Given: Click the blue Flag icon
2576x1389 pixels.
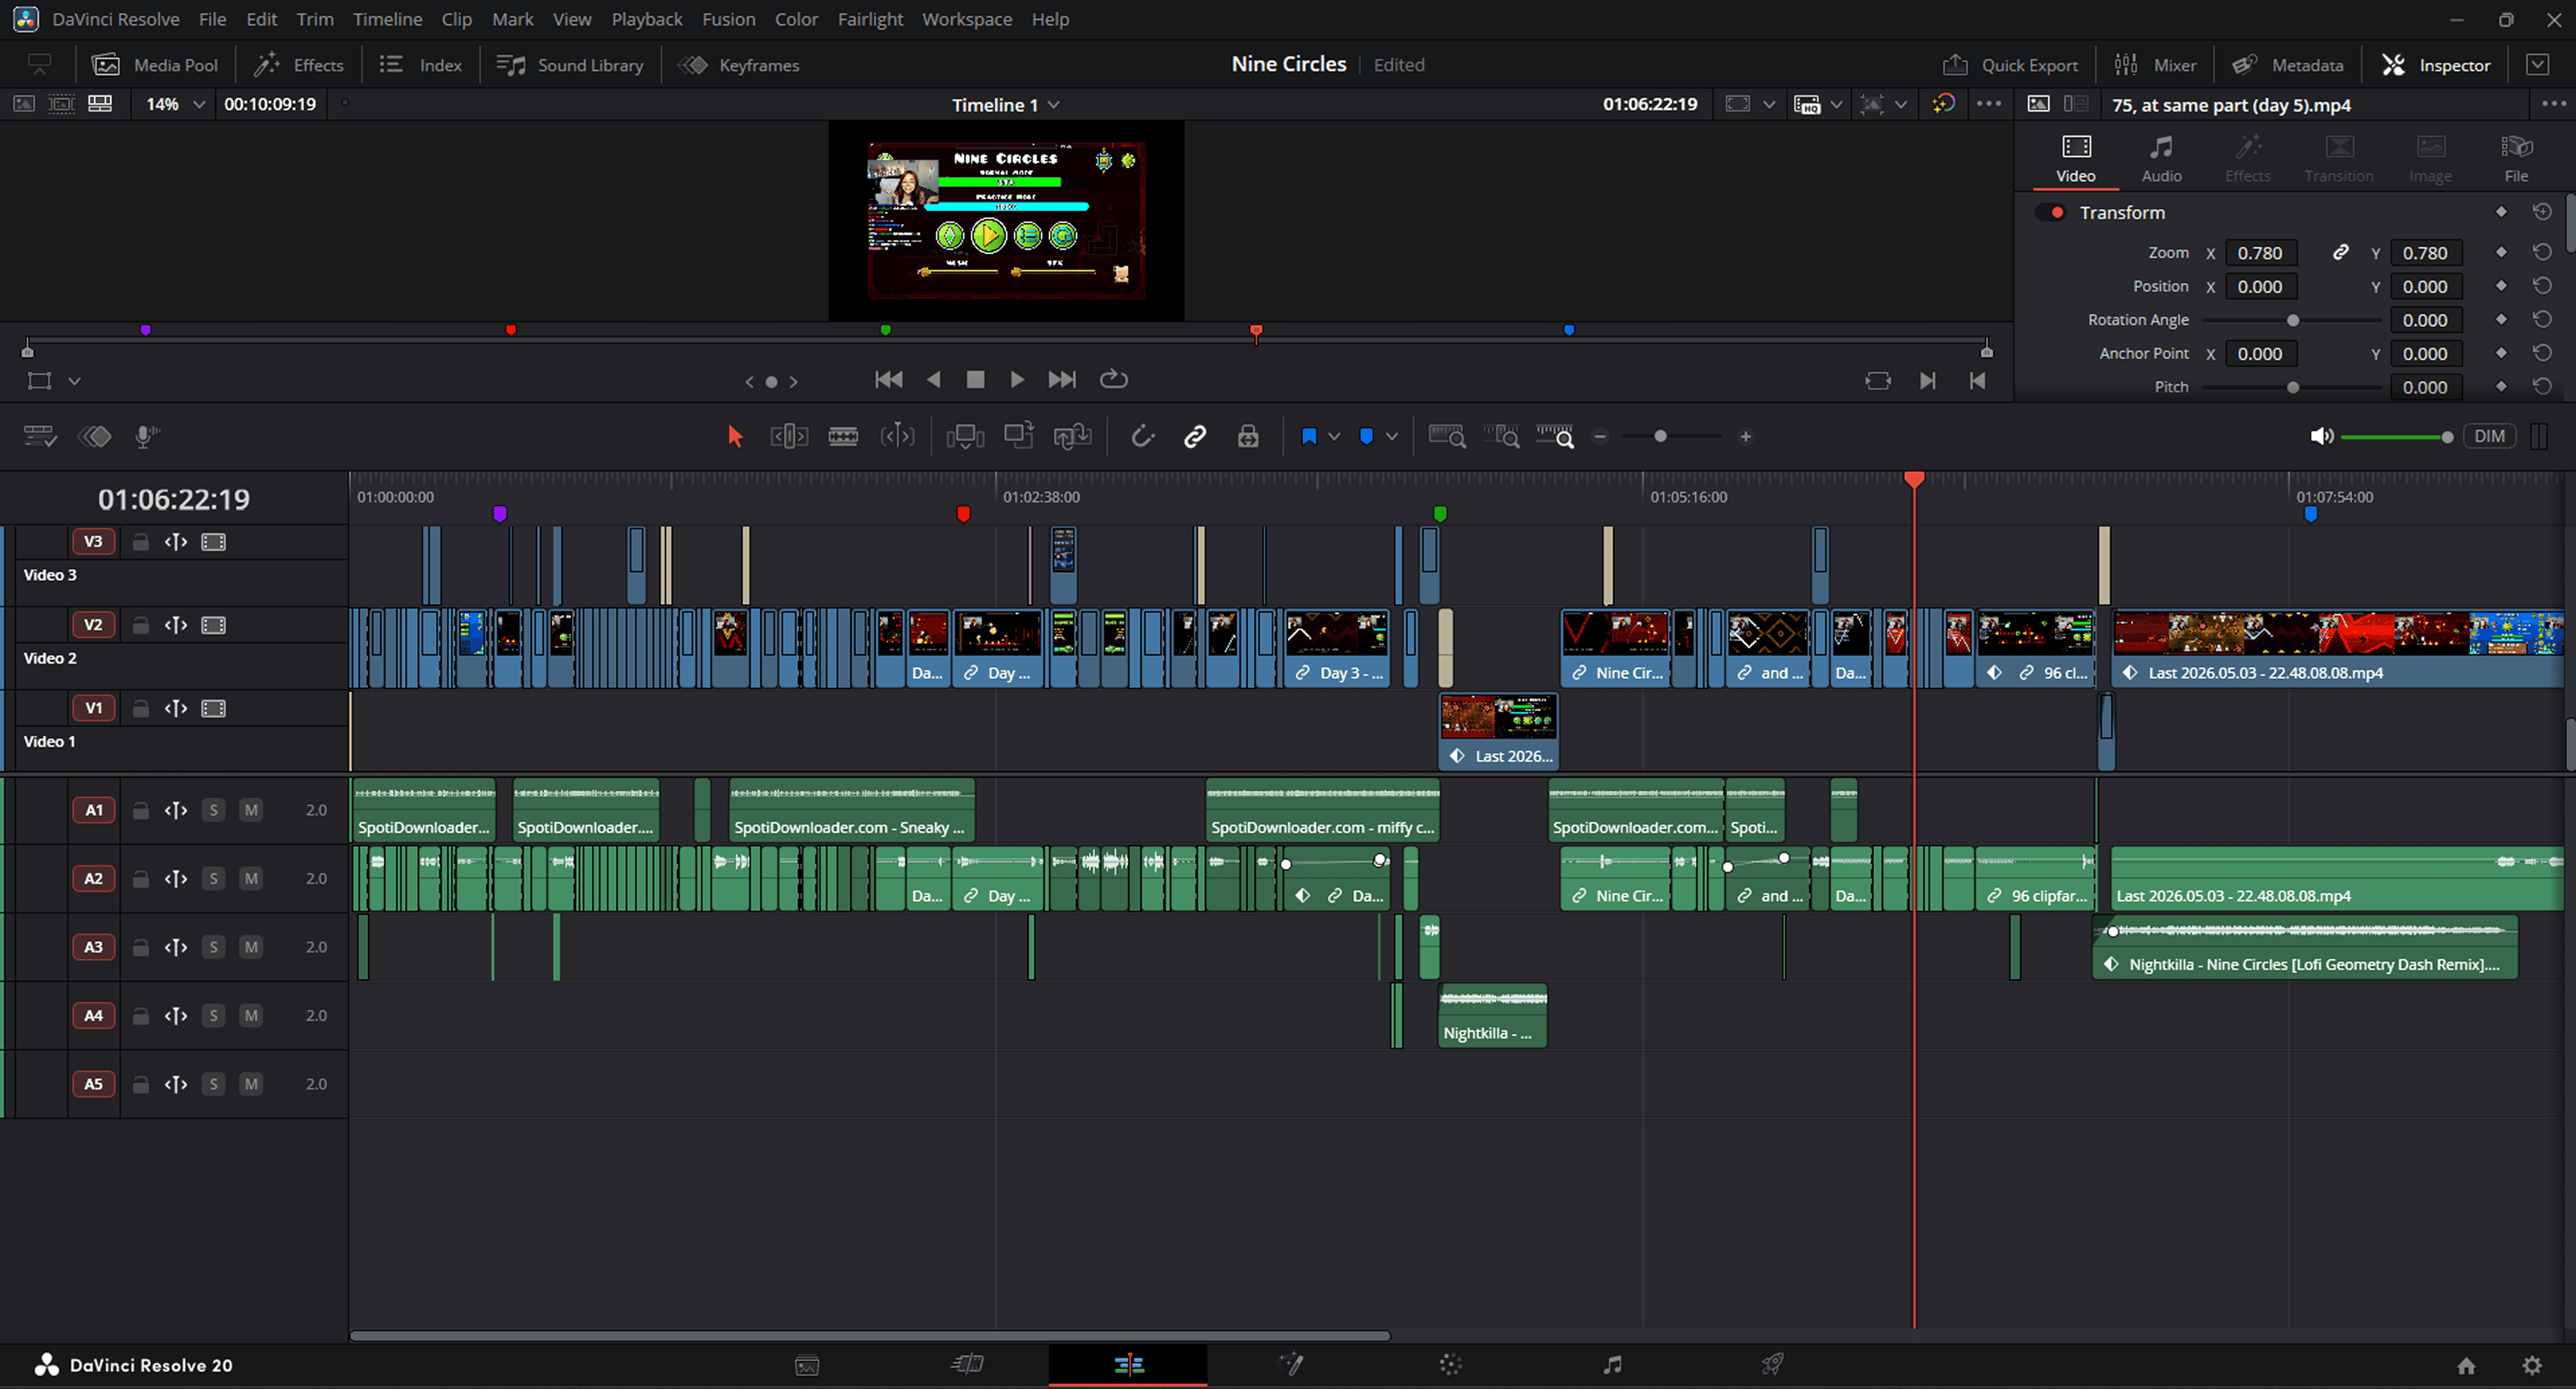Looking at the screenshot, I should tap(1309, 436).
